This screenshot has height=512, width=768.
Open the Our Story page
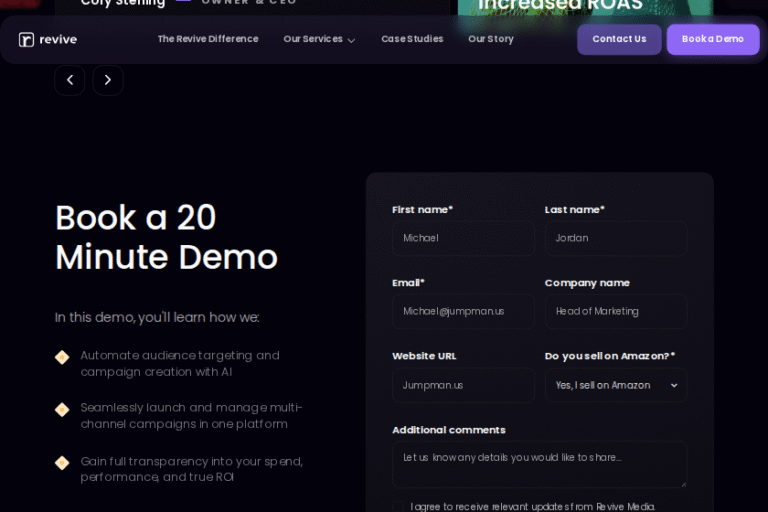point(490,39)
